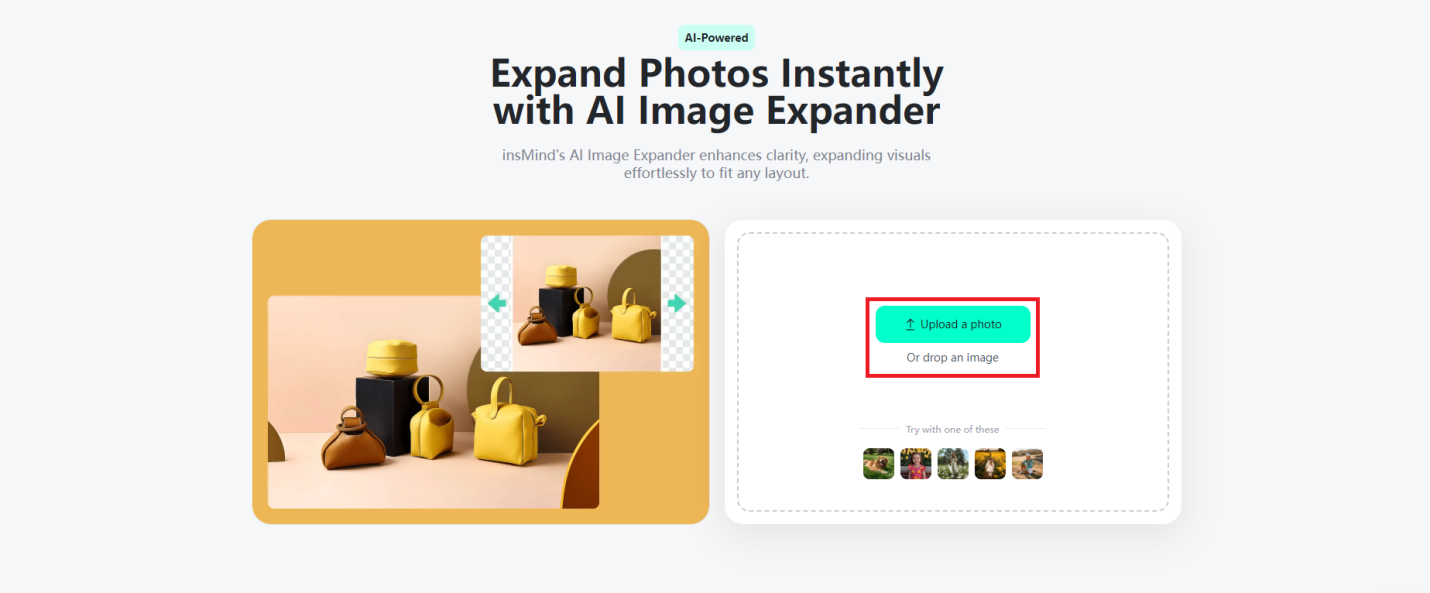Click the large handbags demo image
1430x593 pixels.
[433, 402]
